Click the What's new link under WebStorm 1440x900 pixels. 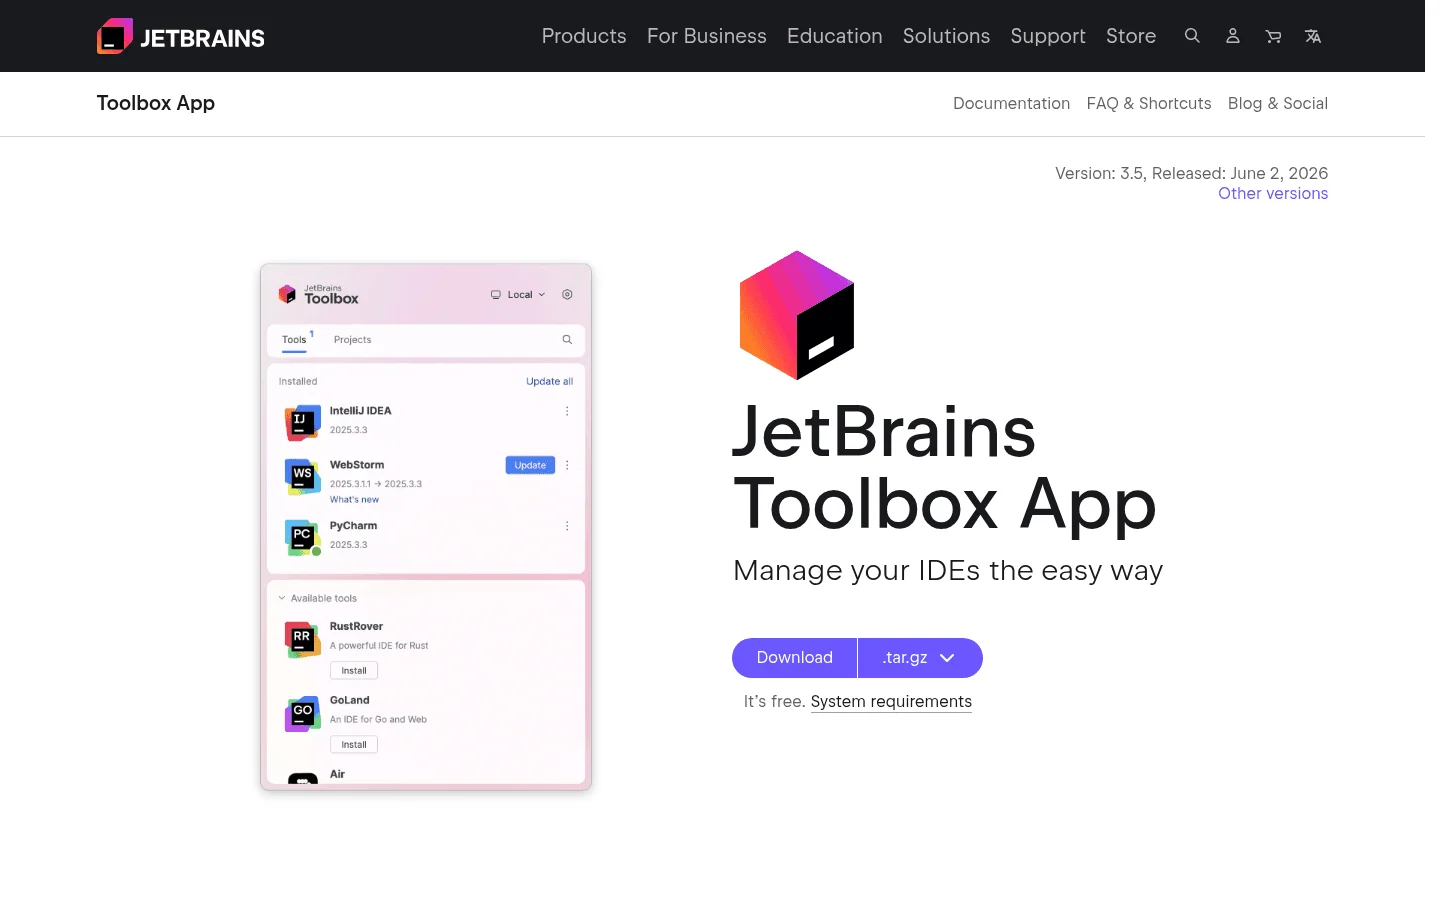(x=354, y=500)
